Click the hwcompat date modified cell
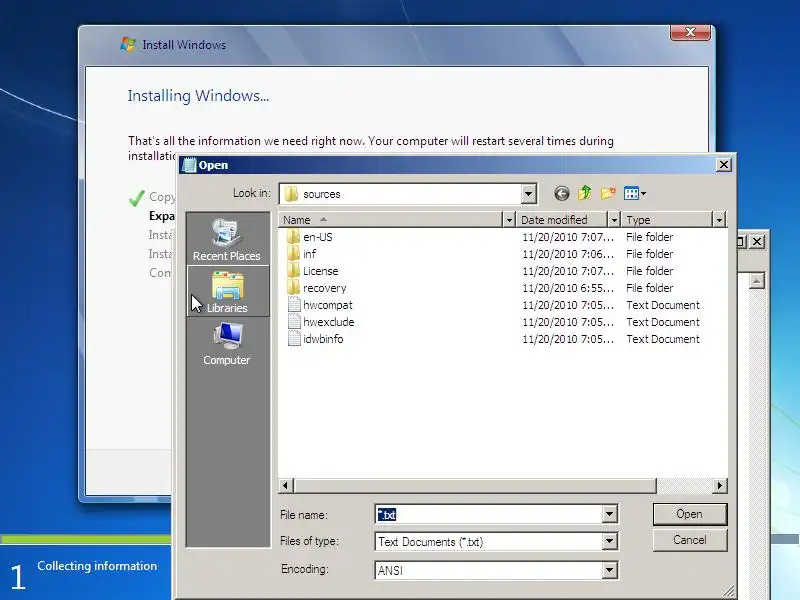800x600 pixels. point(568,305)
